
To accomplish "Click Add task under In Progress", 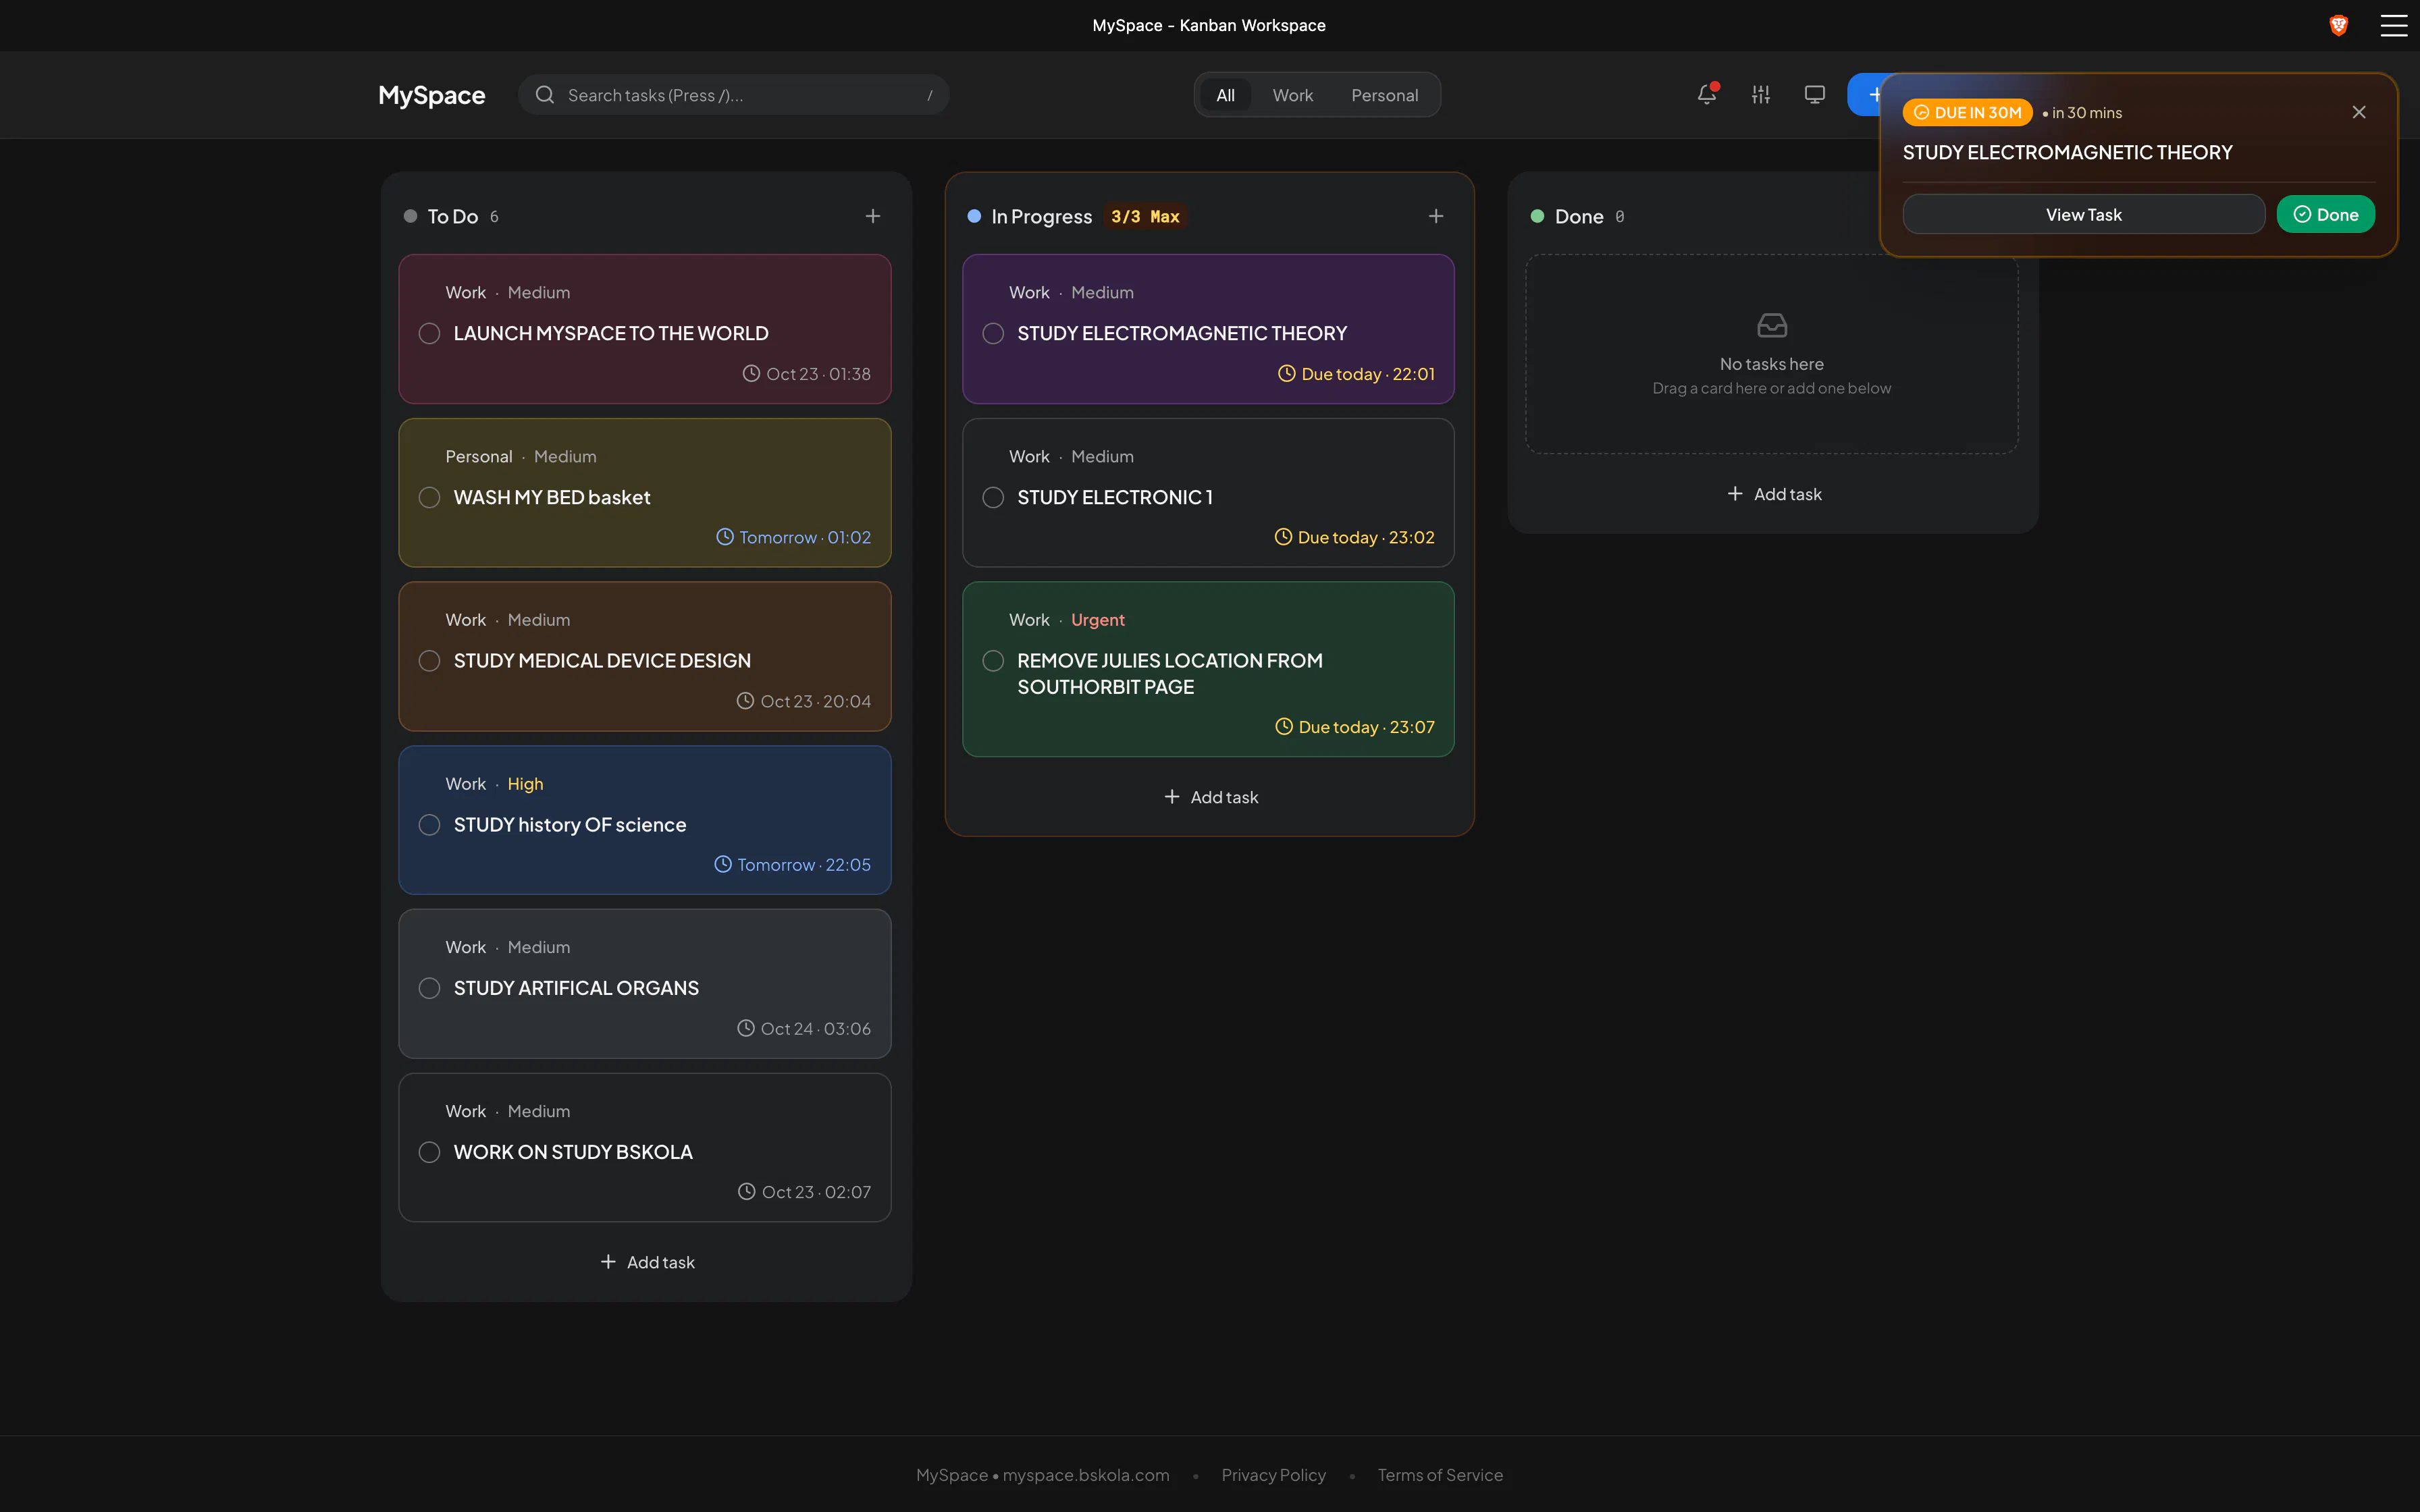I will pyautogui.click(x=1211, y=797).
